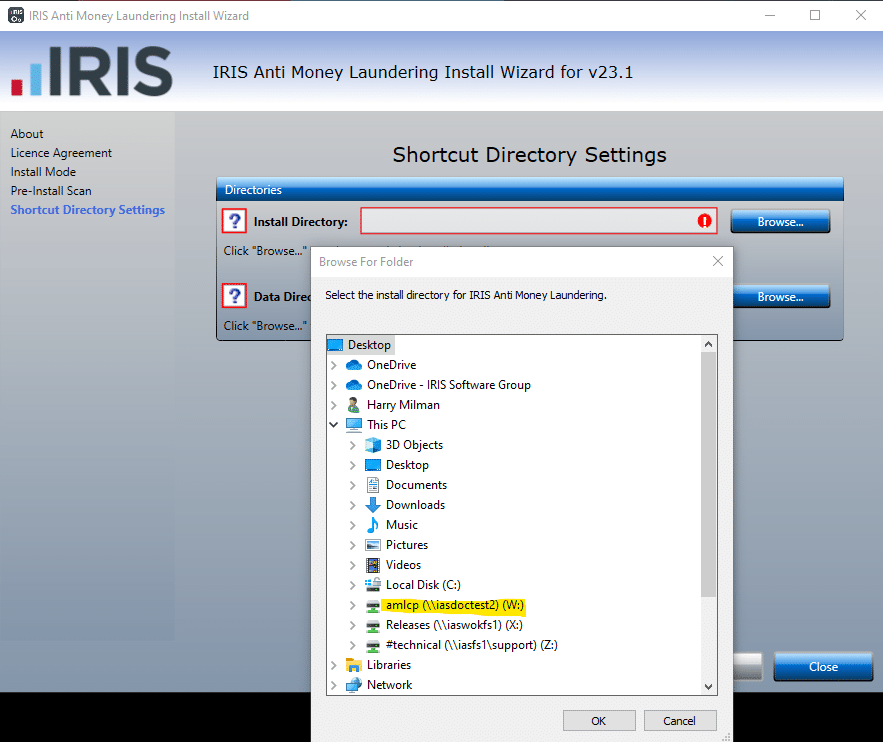Expand the Documents node

tap(353, 485)
